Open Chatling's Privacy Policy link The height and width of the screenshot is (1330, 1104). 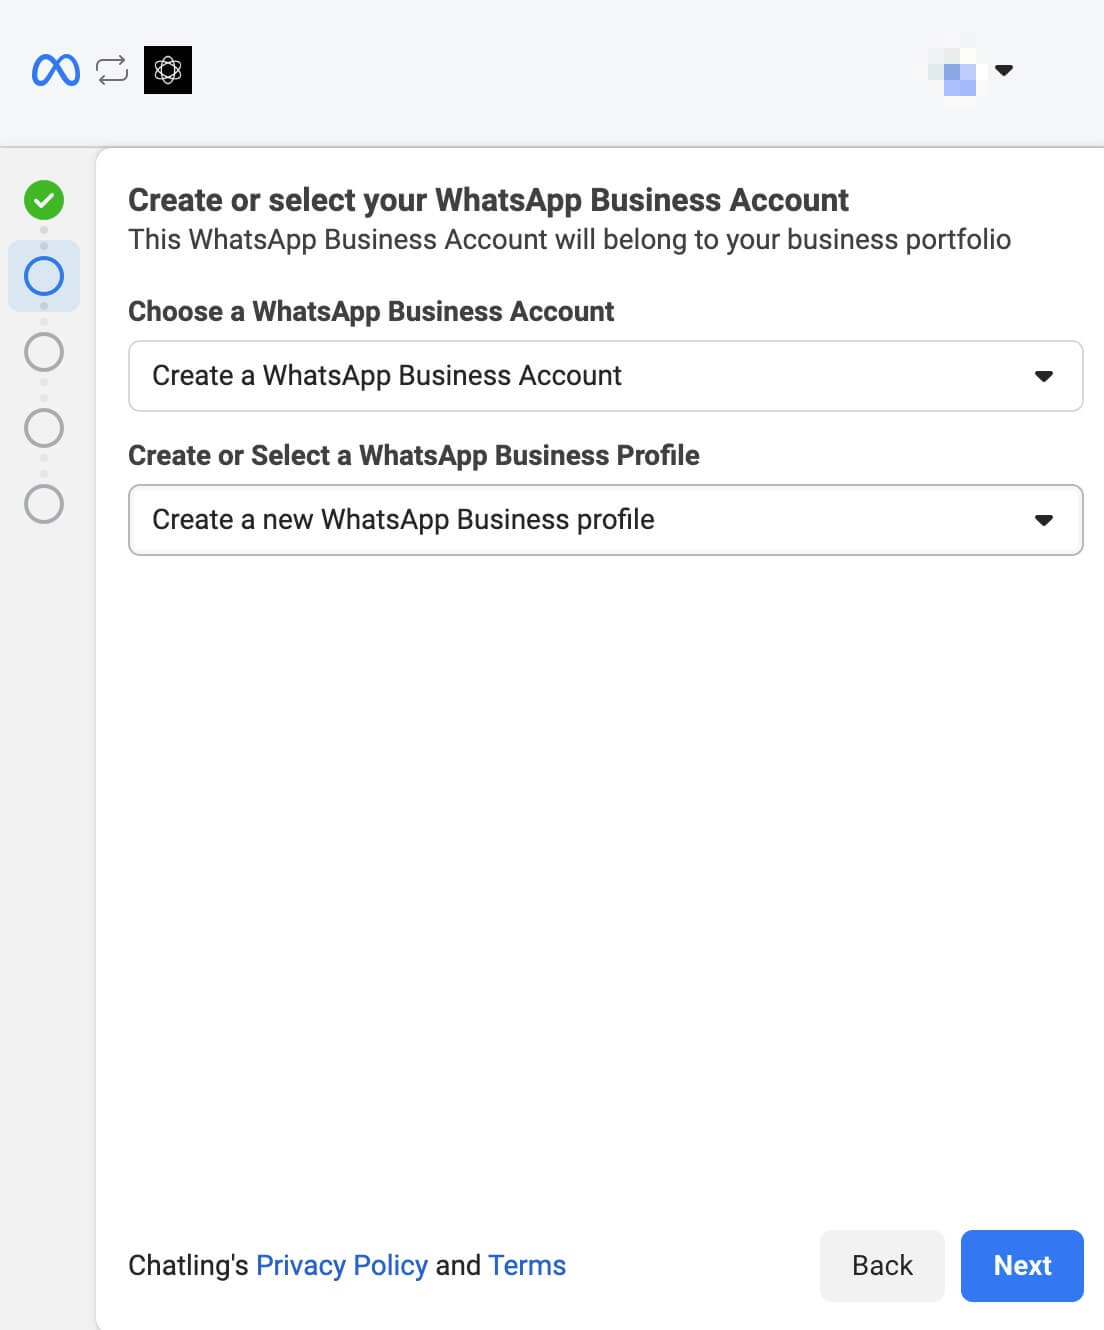coord(342,1265)
